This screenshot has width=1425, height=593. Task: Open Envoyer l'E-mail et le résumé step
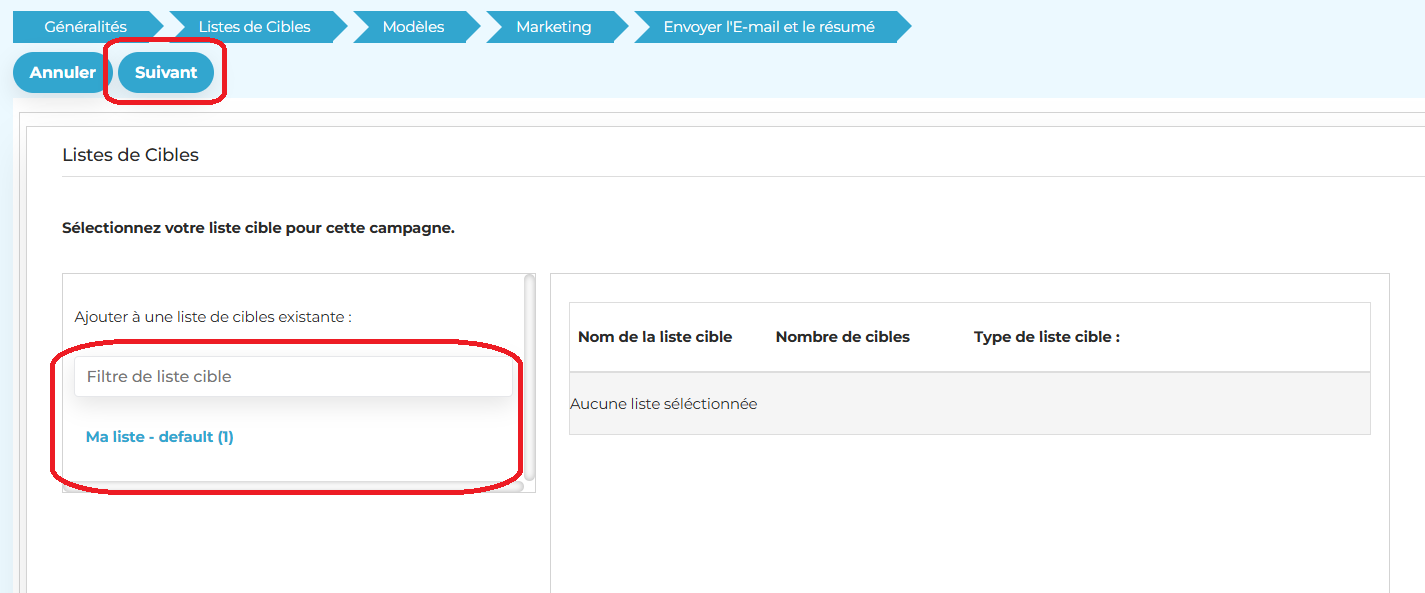point(768,27)
